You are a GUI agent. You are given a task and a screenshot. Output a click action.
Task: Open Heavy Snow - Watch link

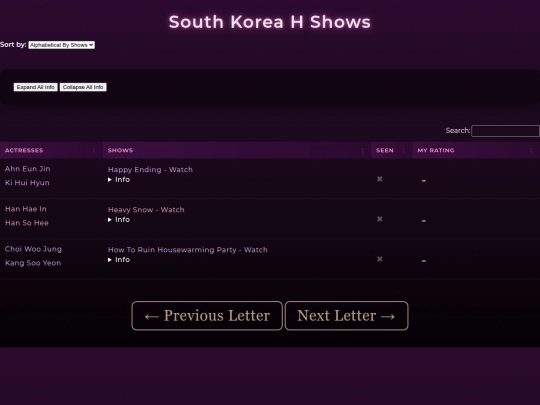click(x=146, y=210)
